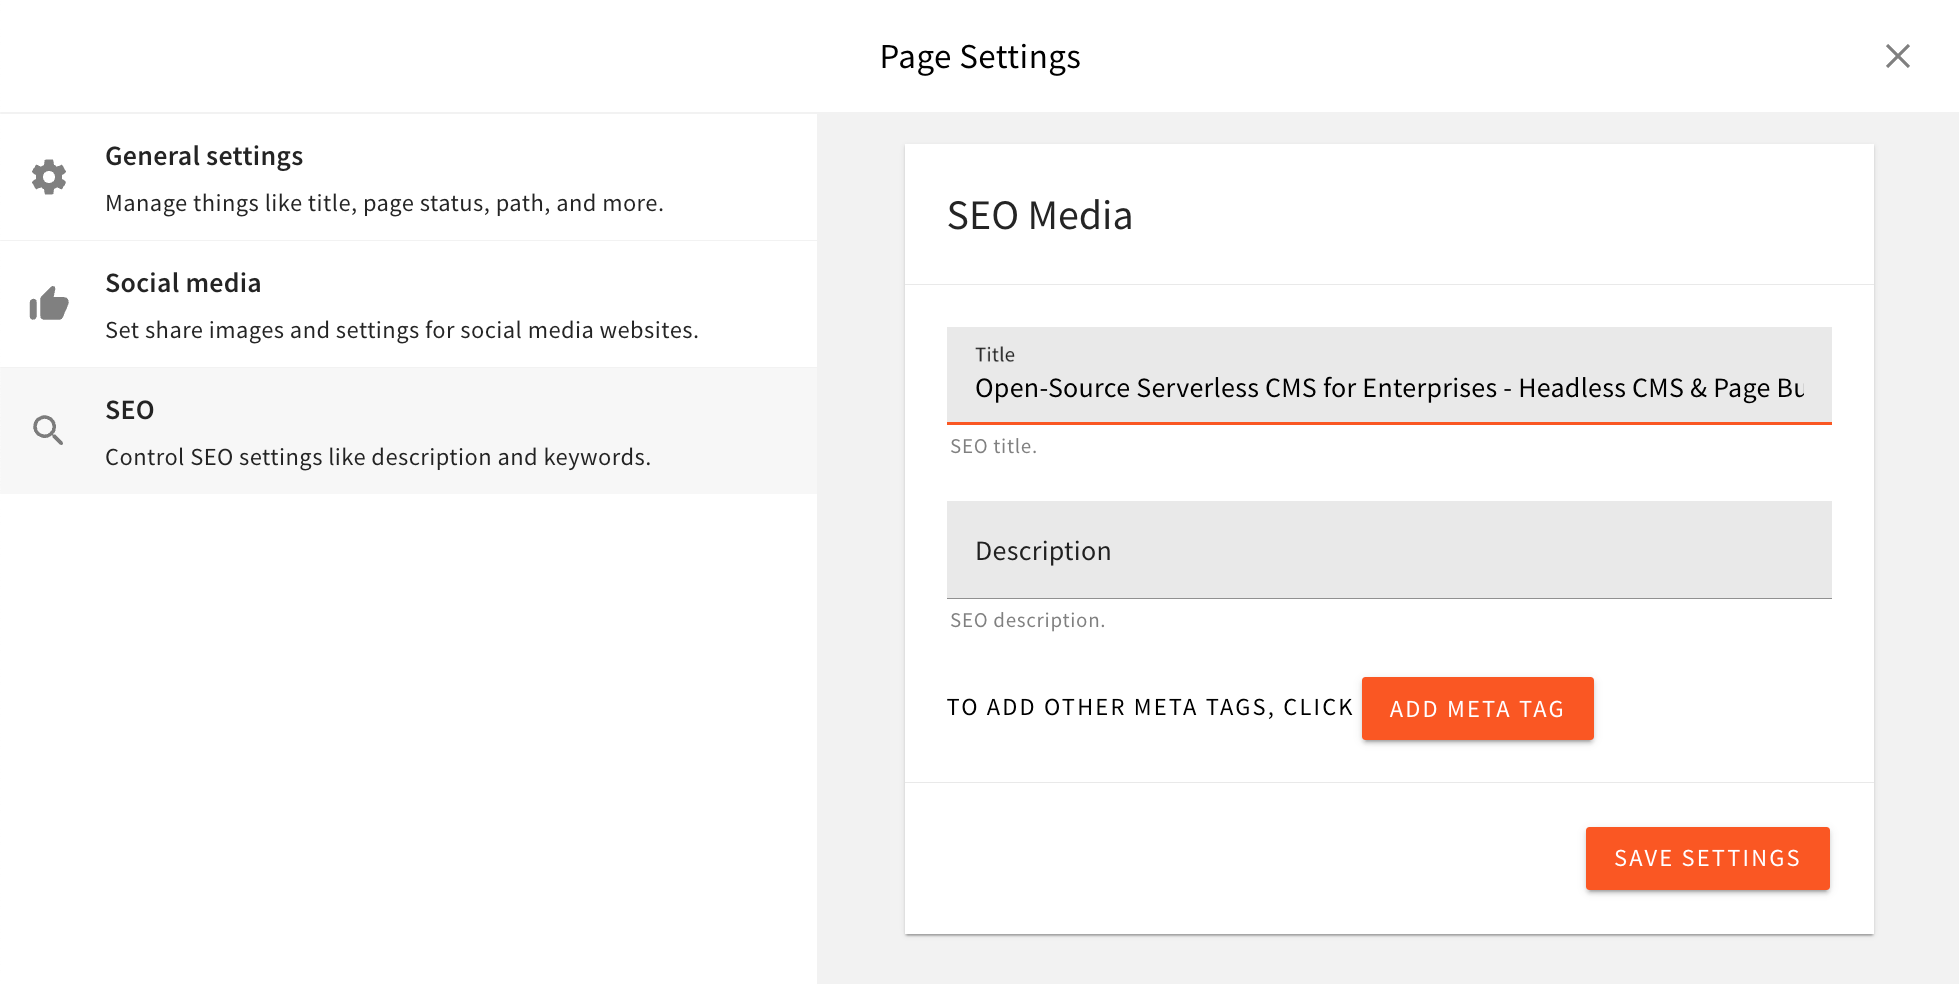Click the Manage things like title description text
The image size is (1959, 984).
pyautogui.click(x=384, y=202)
